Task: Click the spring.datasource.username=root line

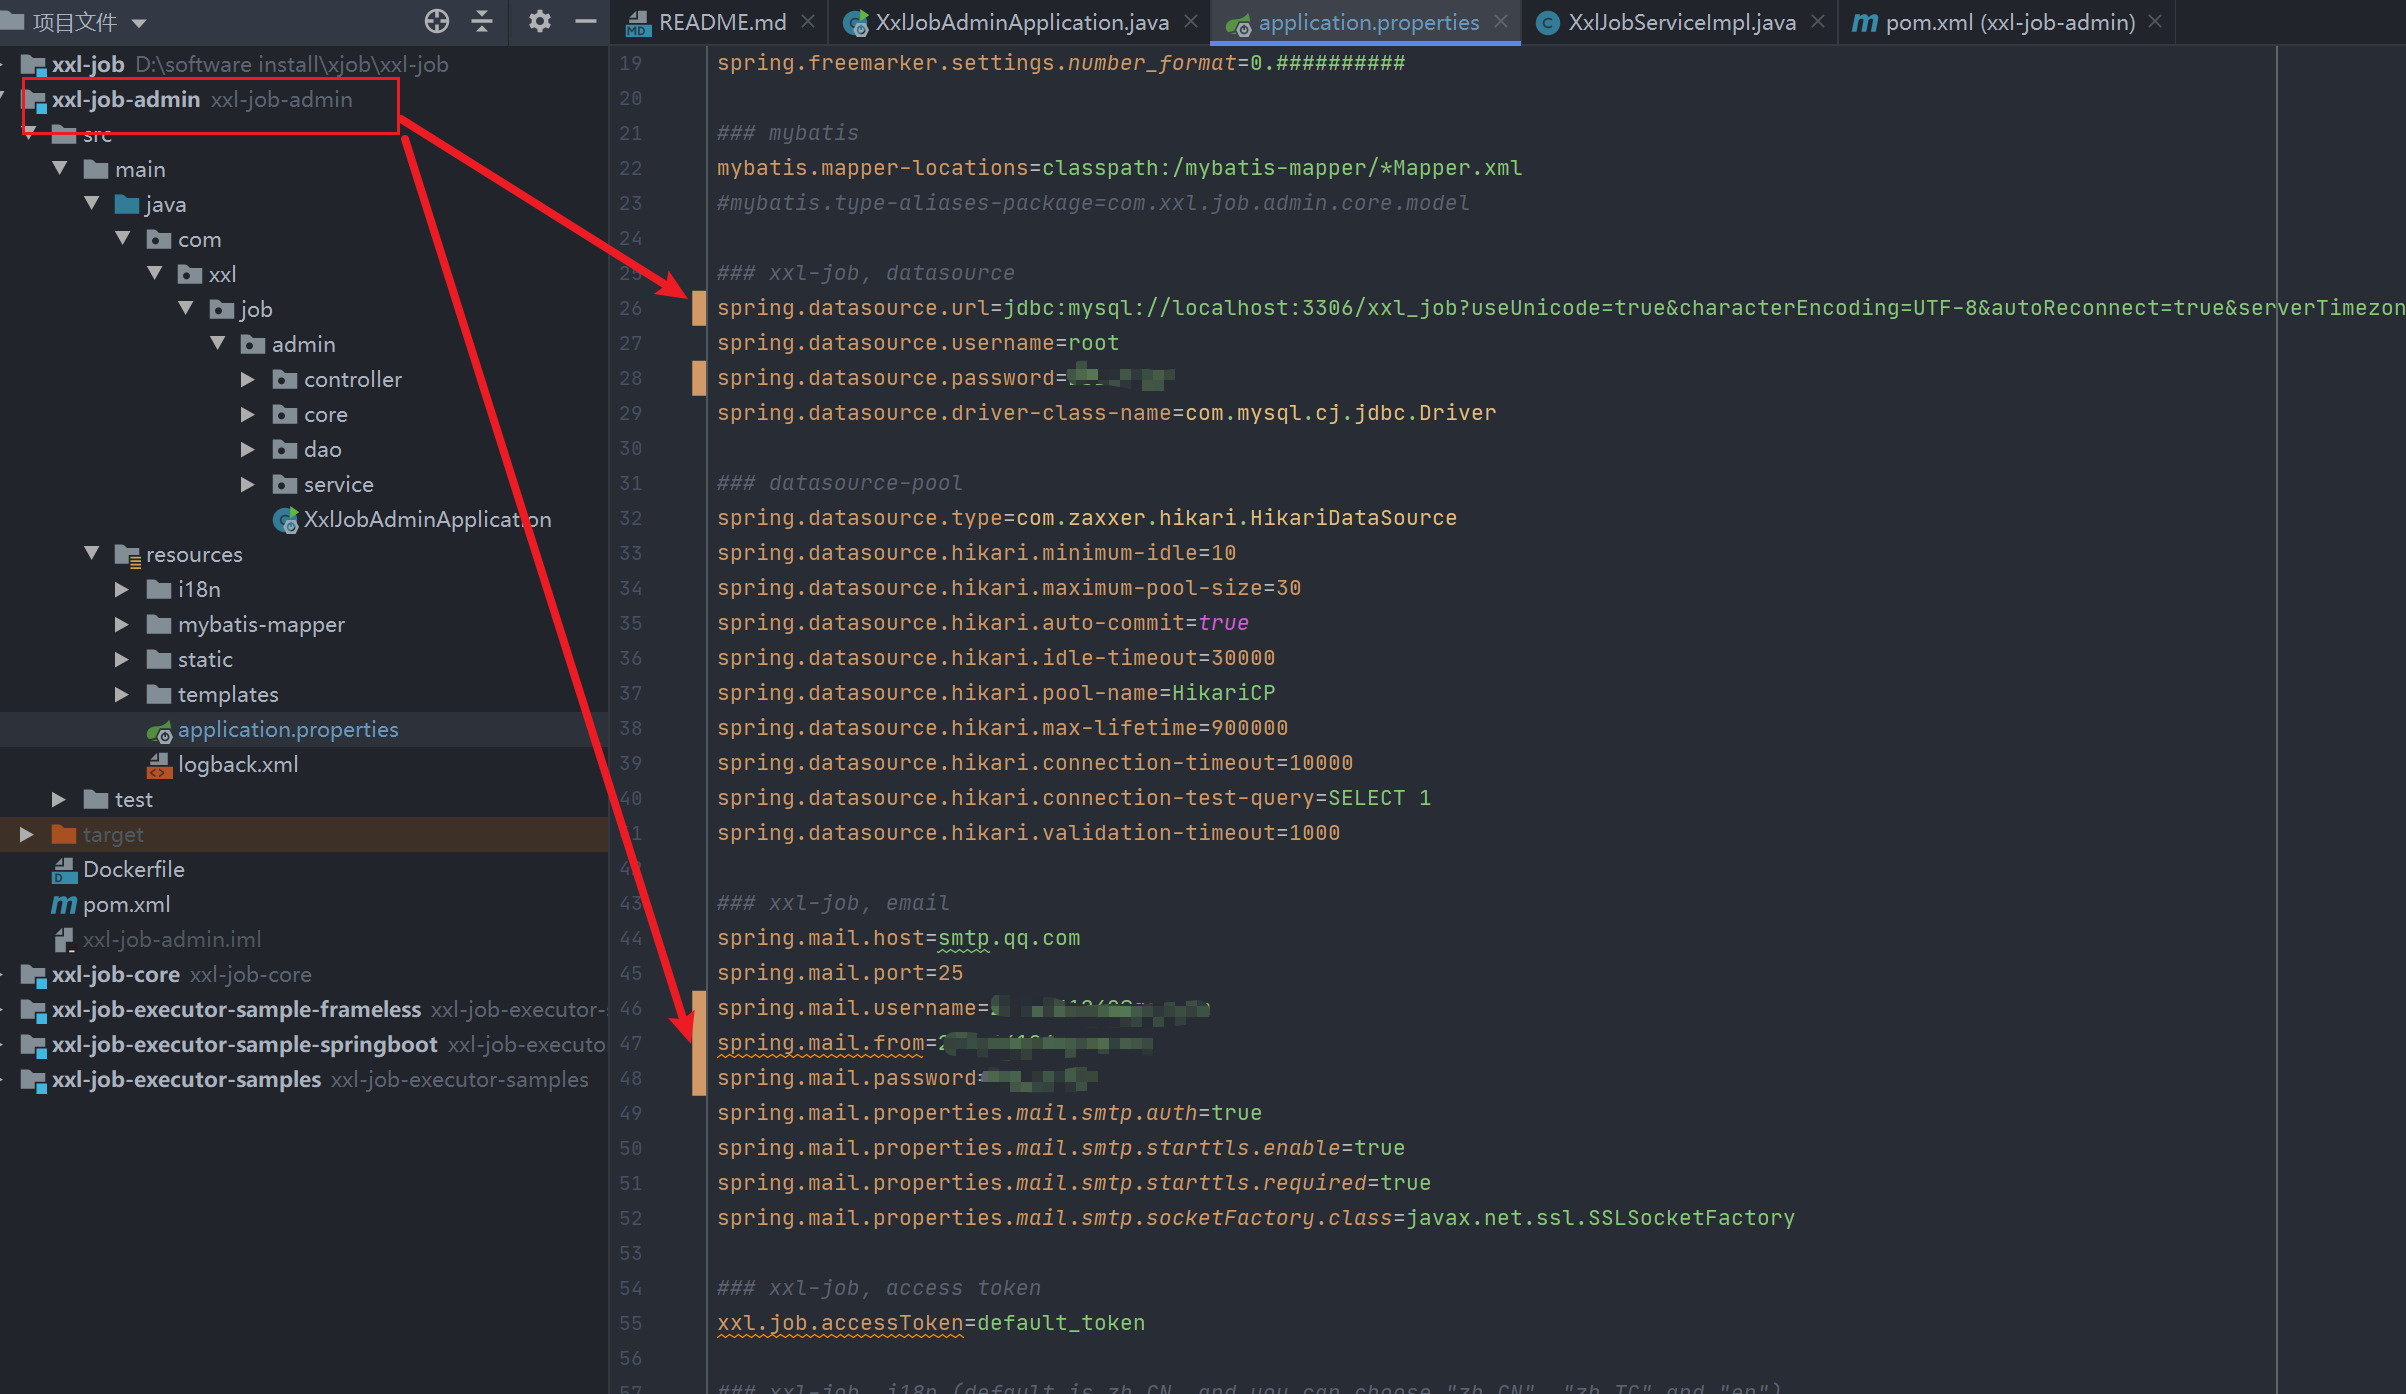Action: point(918,343)
